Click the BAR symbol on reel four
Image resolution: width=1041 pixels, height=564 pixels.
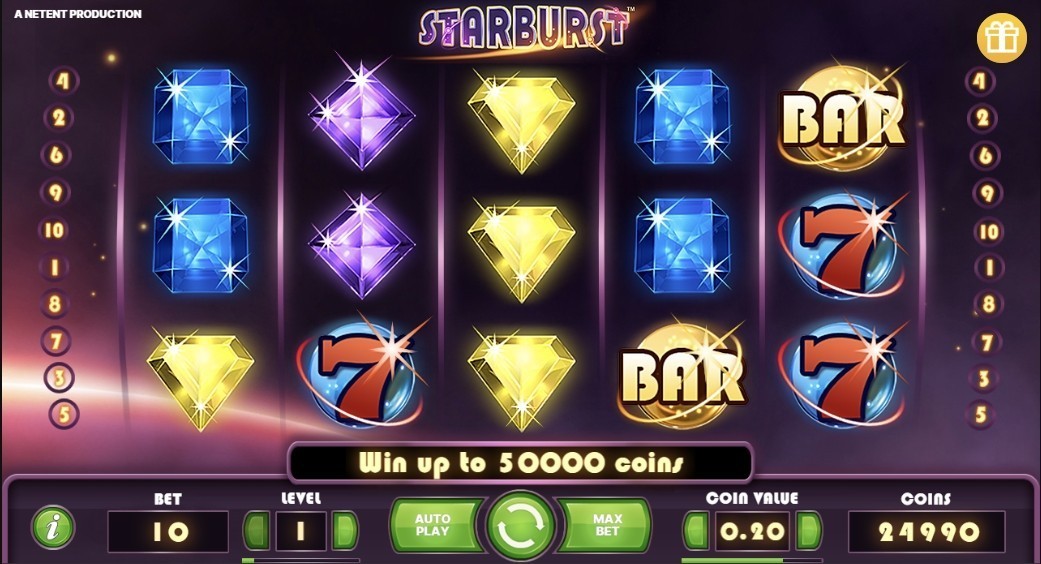coord(682,375)
